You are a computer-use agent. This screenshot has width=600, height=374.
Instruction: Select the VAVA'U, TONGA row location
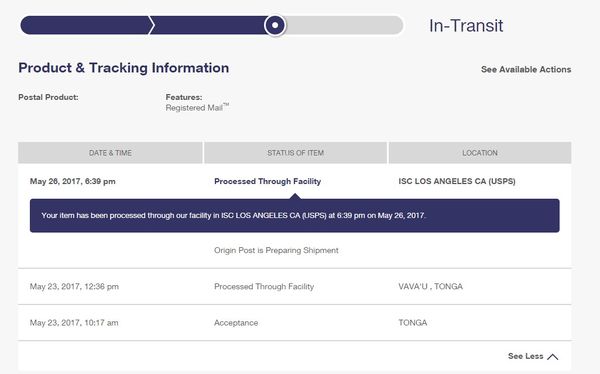(430, 286)
